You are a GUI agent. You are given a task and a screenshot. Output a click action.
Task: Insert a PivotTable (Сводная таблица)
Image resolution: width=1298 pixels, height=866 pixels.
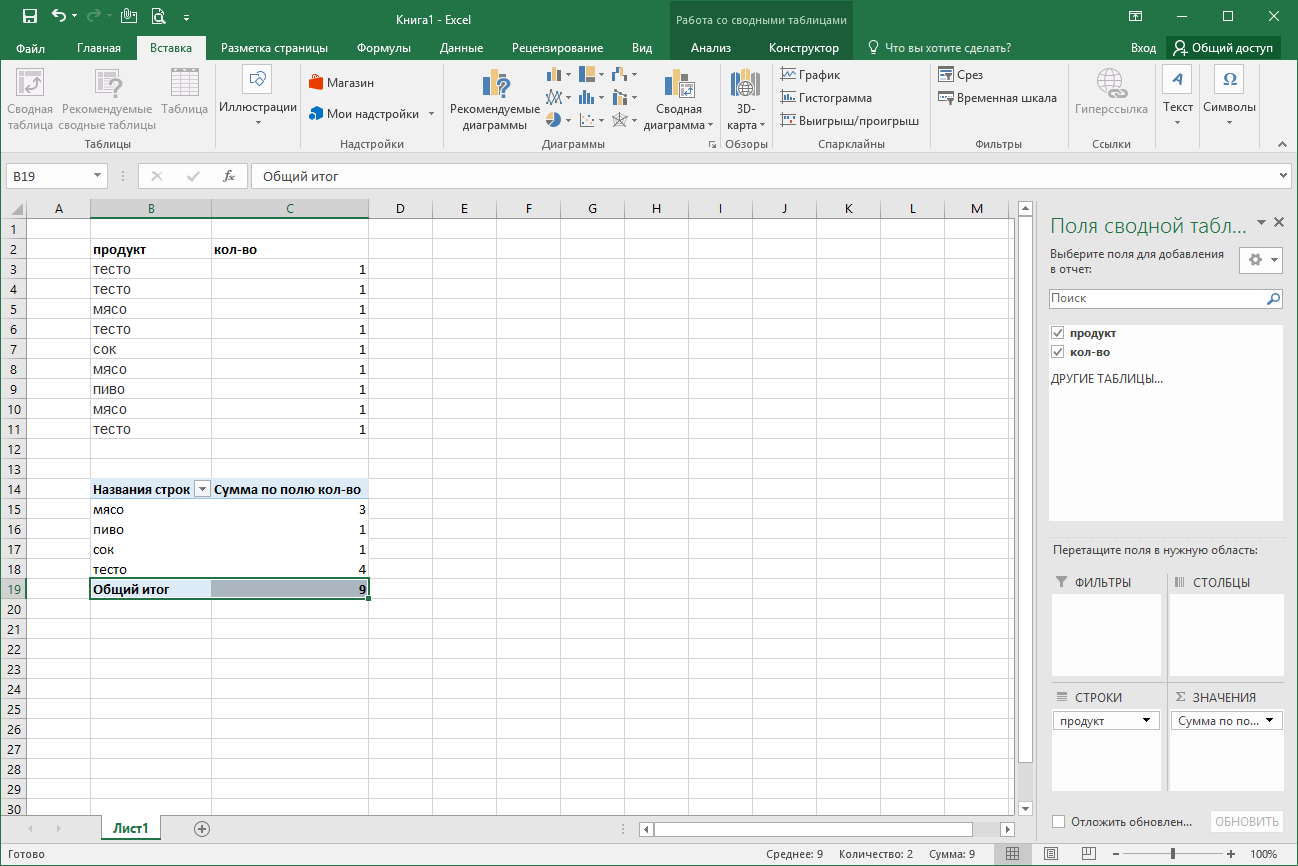30,100
